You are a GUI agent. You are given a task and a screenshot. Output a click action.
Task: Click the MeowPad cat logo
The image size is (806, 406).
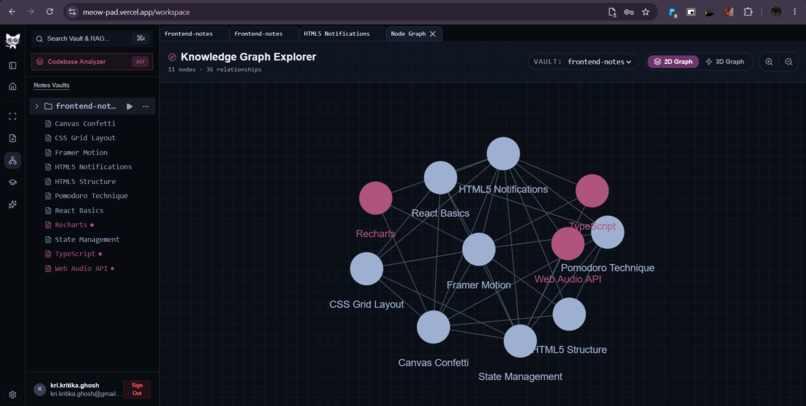click(12, 41)
